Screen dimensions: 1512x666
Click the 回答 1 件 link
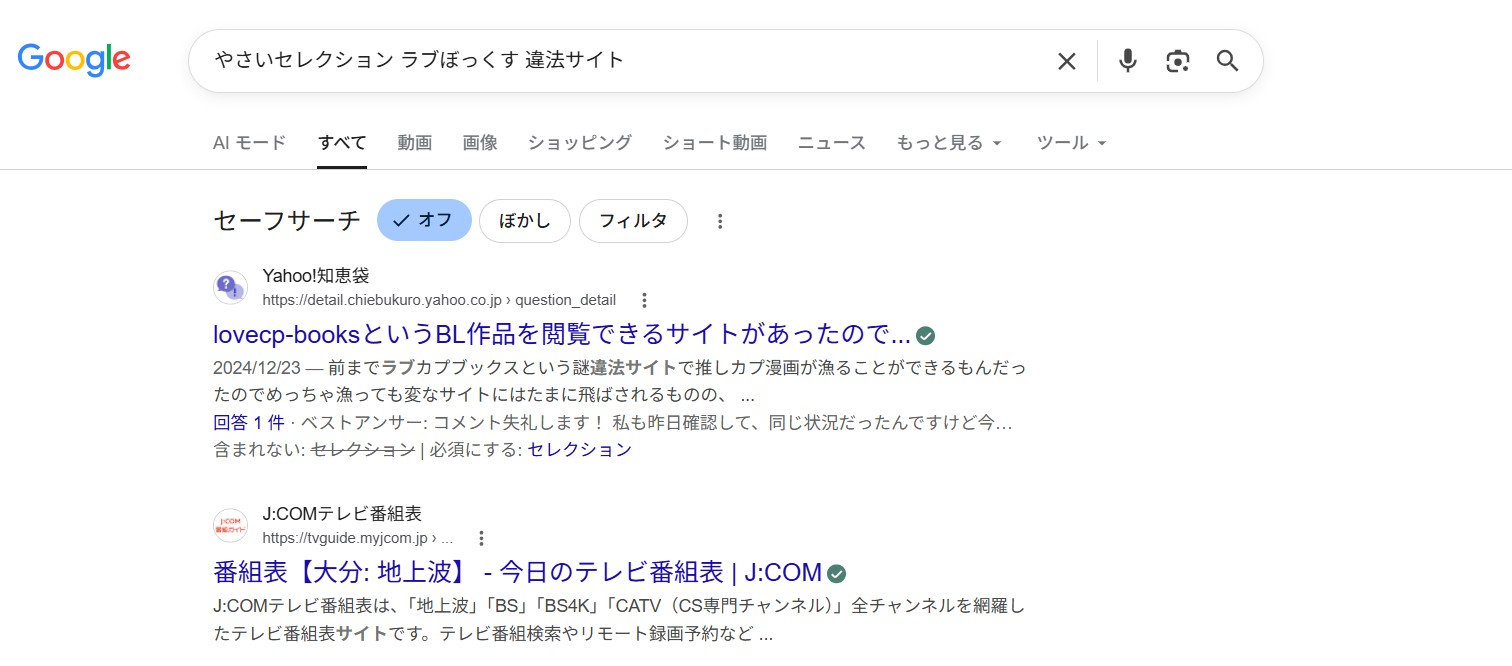pyautogui.click(x=249, y=423)
